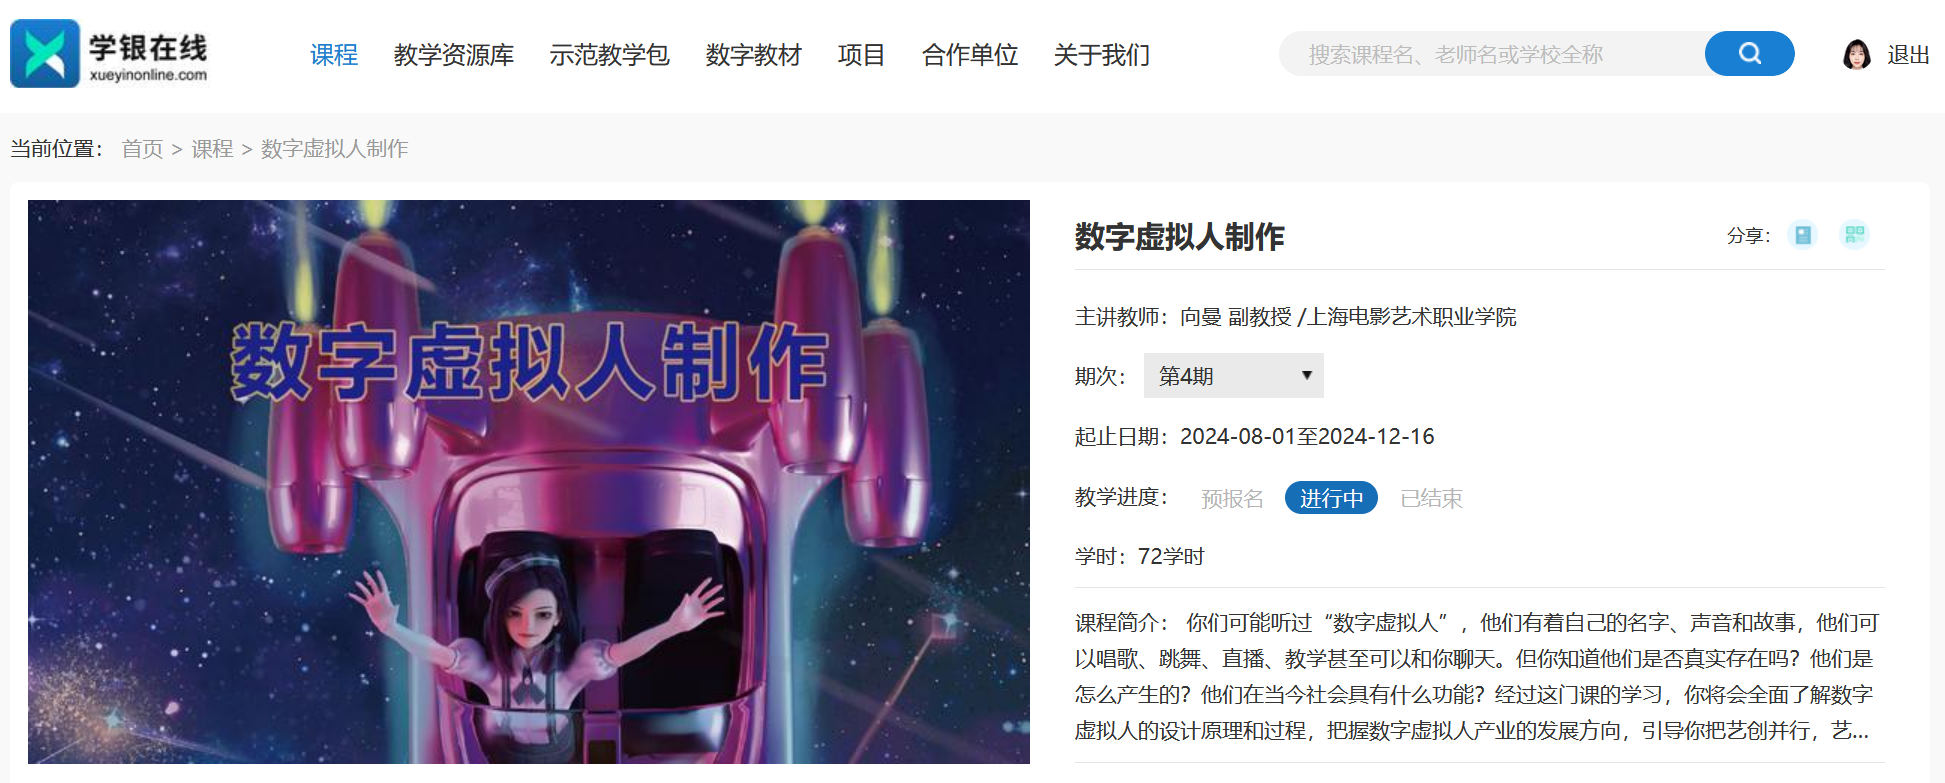Share the course via the note icon

click(x=1802, y=235)
